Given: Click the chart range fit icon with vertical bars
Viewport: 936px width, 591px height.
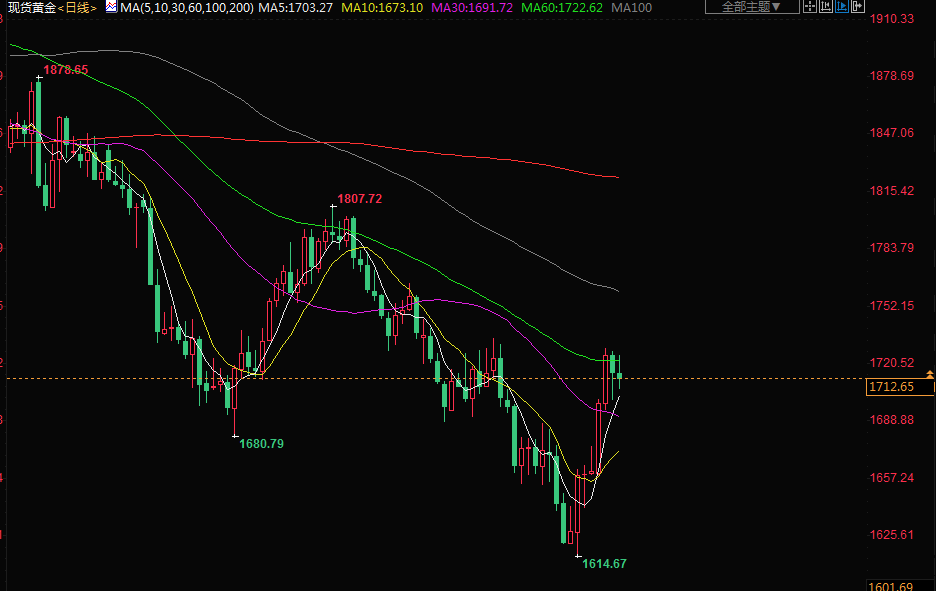Looking at the screenshot, I should pyautogui.click(x=826, y=6).
